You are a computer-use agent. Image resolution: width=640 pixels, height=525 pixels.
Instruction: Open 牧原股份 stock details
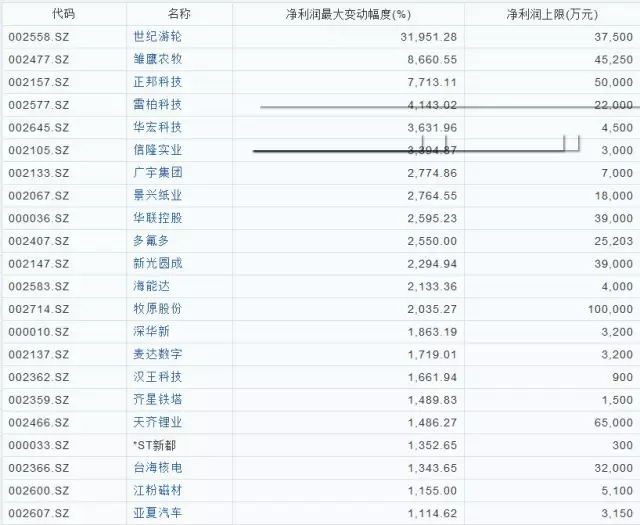[158, 308]
